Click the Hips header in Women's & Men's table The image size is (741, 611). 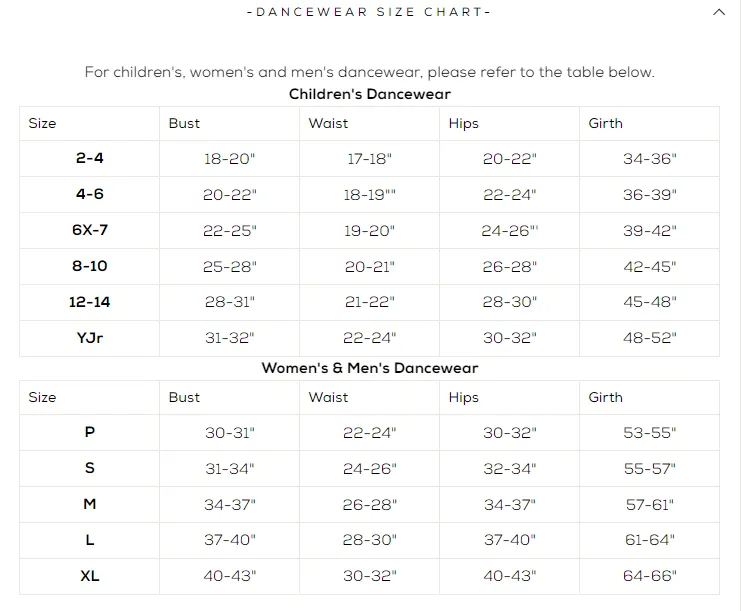tap(464, 397)
